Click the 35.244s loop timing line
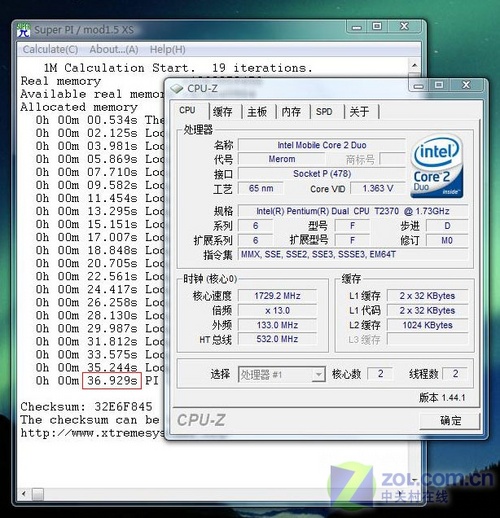This screenshot has width=500, height=518. tap(100, 368)
